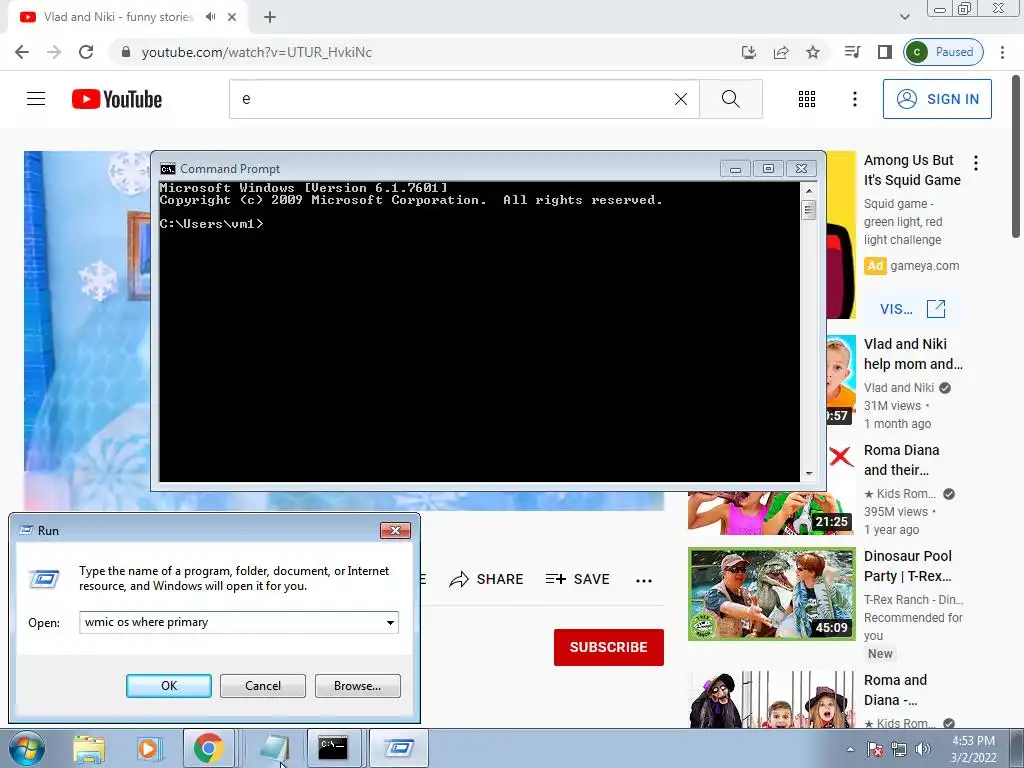Viewport: 1024px width, 768px height.
Task: Go to the YouTube home logo
Action: 117,99
